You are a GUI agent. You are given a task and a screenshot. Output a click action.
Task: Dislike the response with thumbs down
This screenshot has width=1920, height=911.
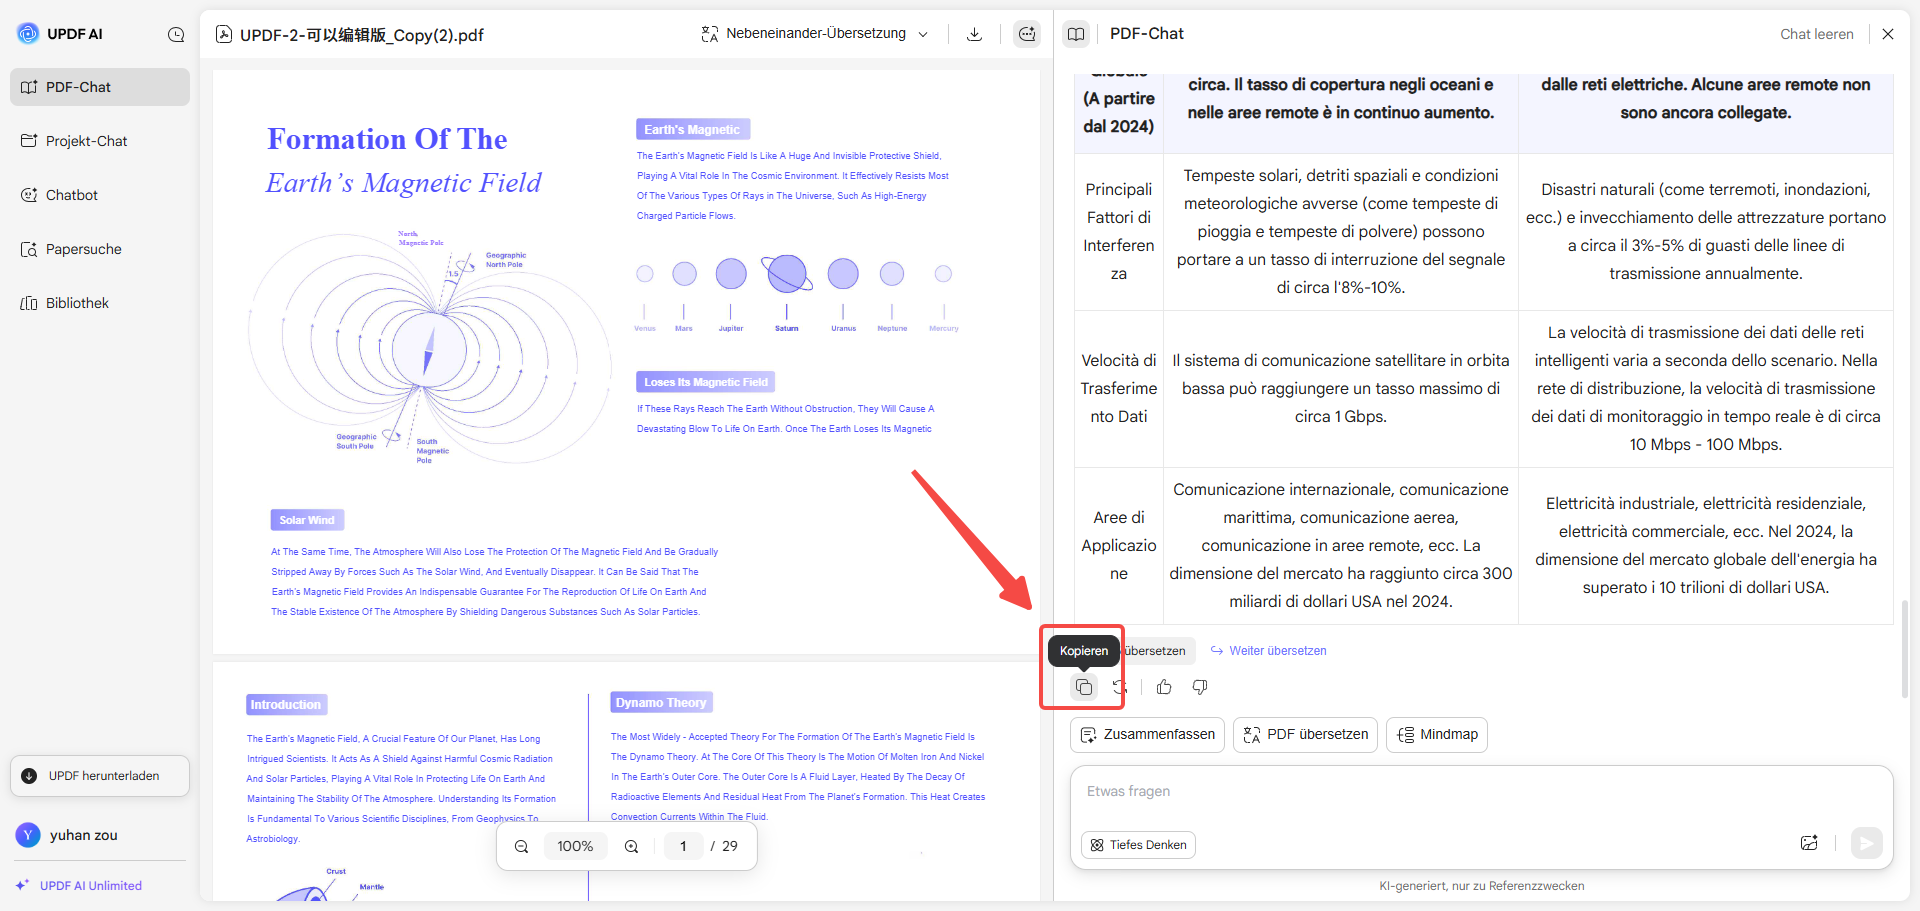pos(1200,687)
